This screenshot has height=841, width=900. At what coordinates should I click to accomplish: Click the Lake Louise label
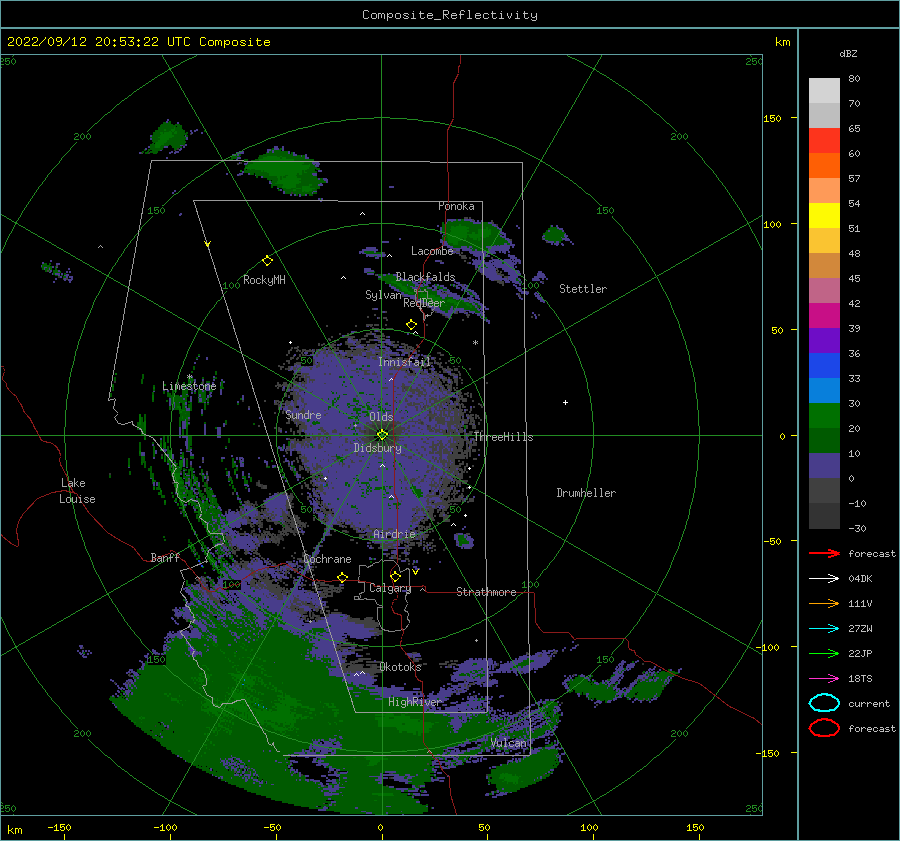click(77, 491)
